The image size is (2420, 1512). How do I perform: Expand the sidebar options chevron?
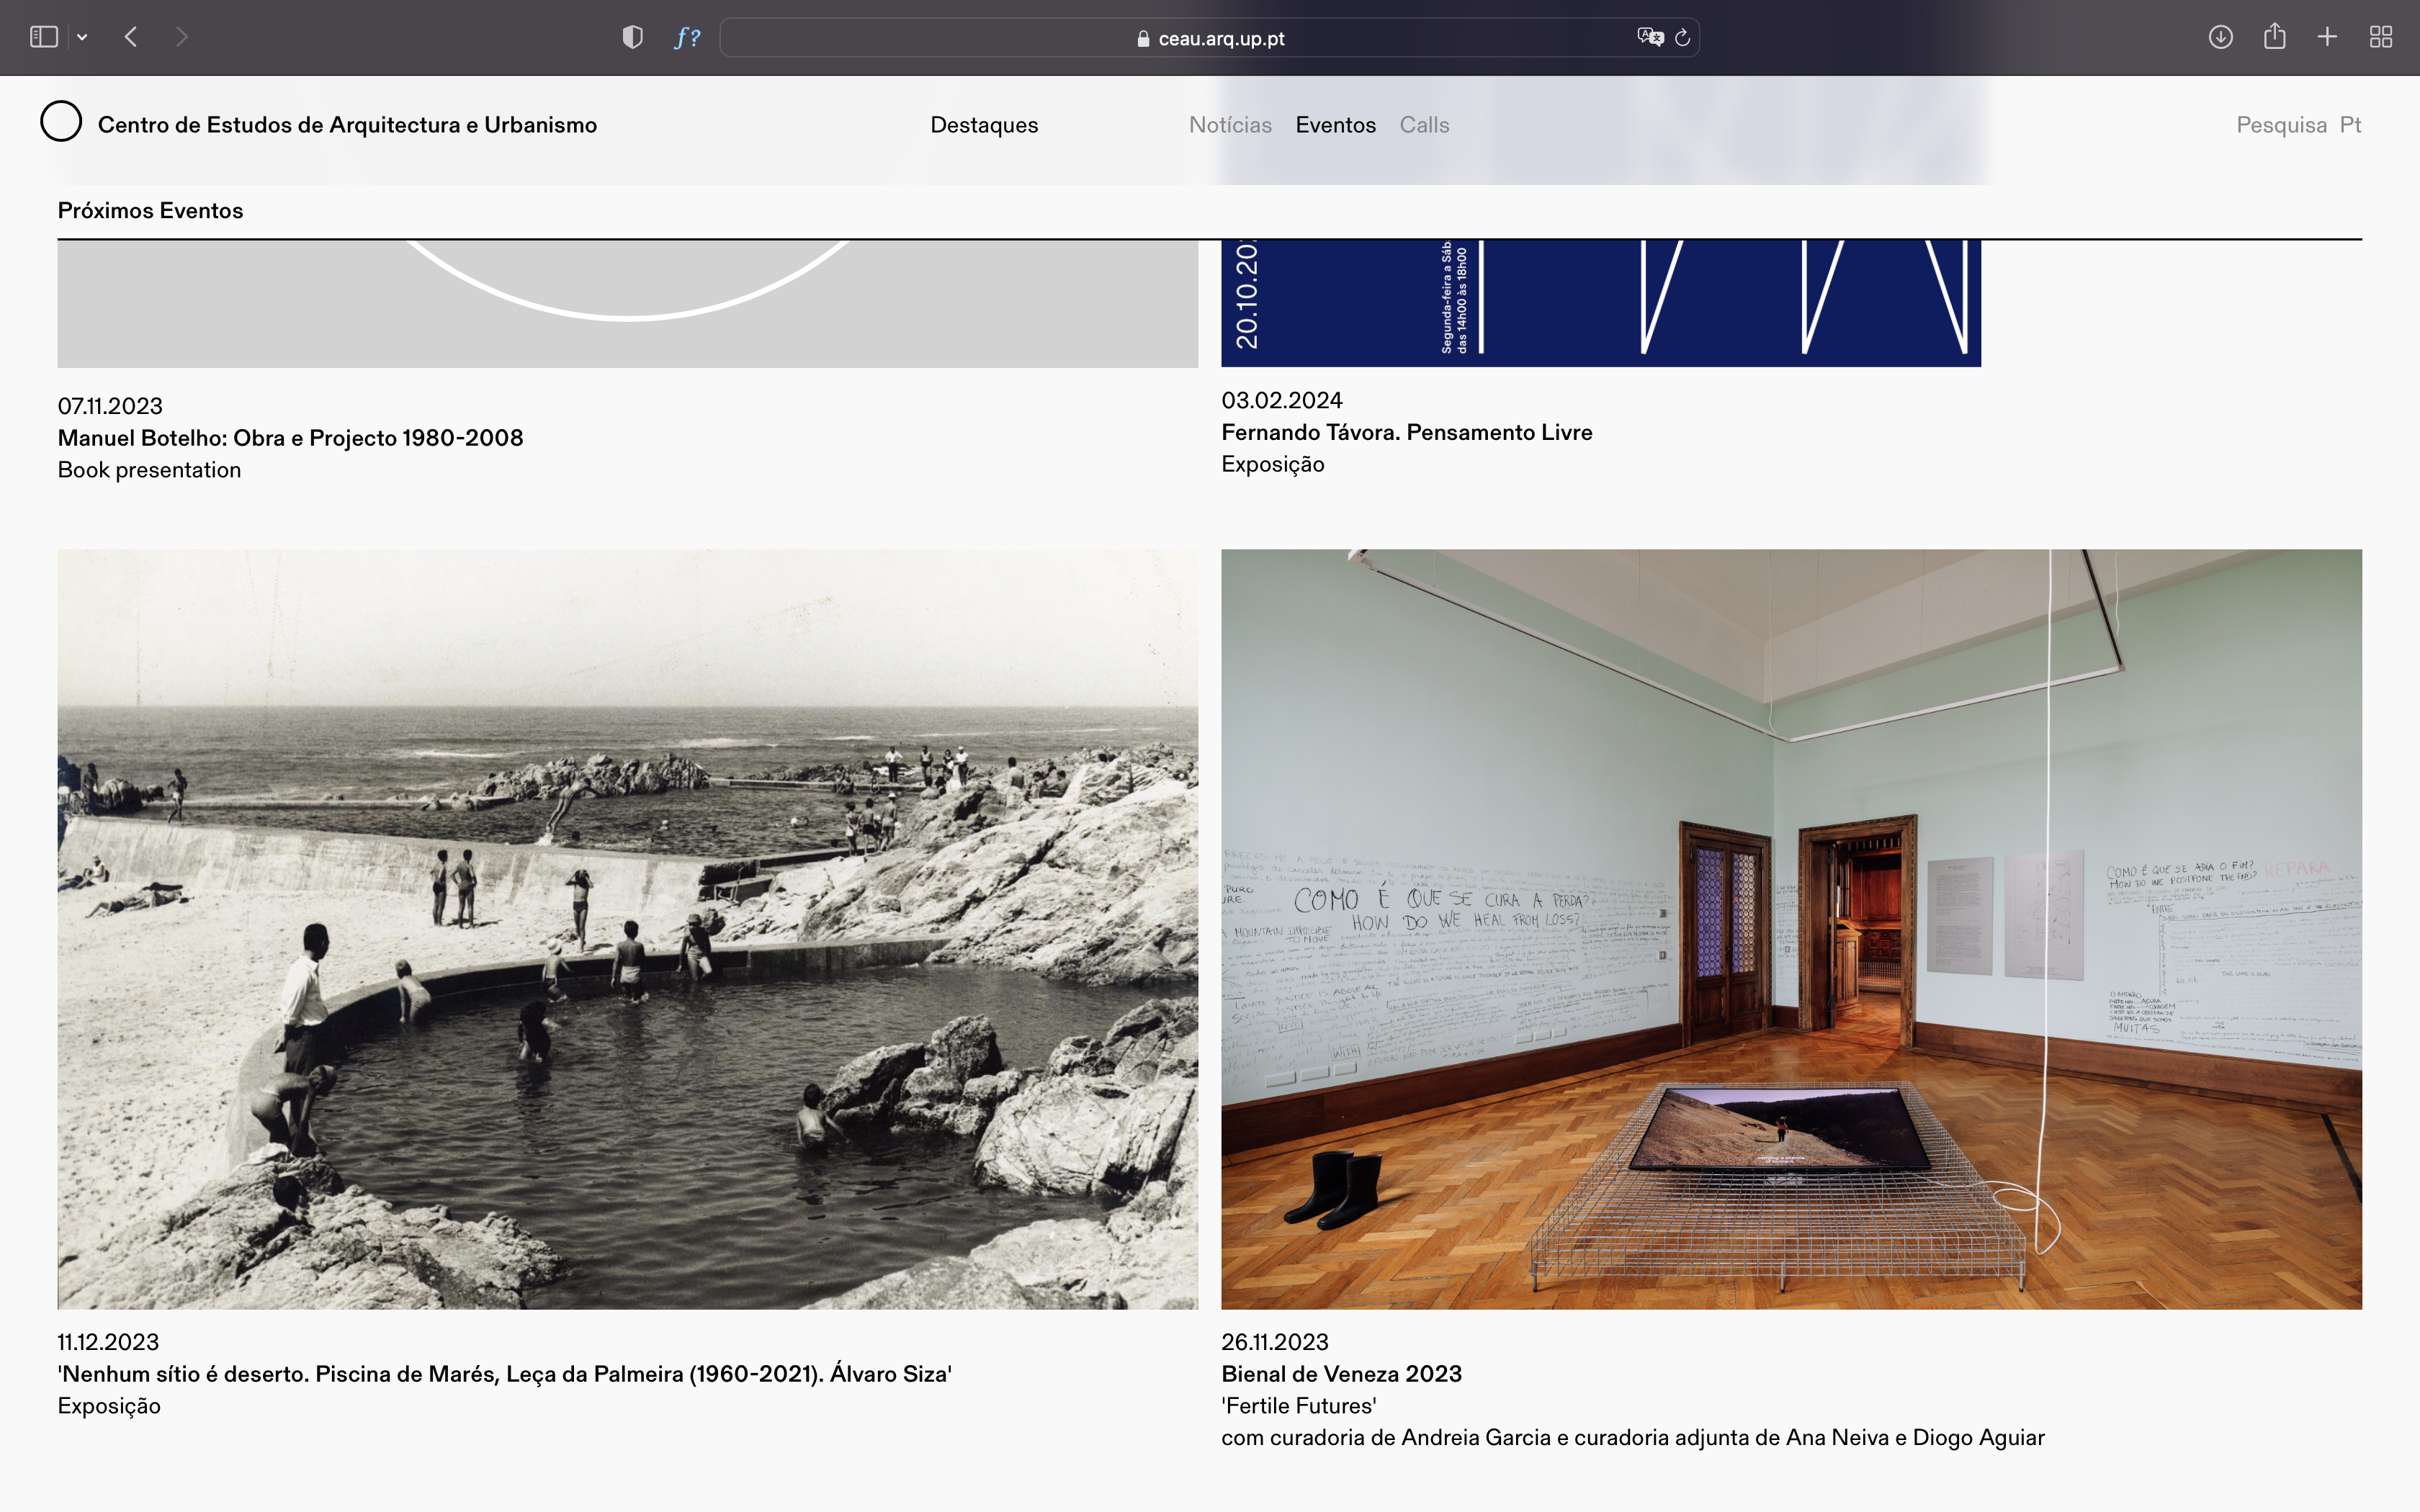pos(82,37)
